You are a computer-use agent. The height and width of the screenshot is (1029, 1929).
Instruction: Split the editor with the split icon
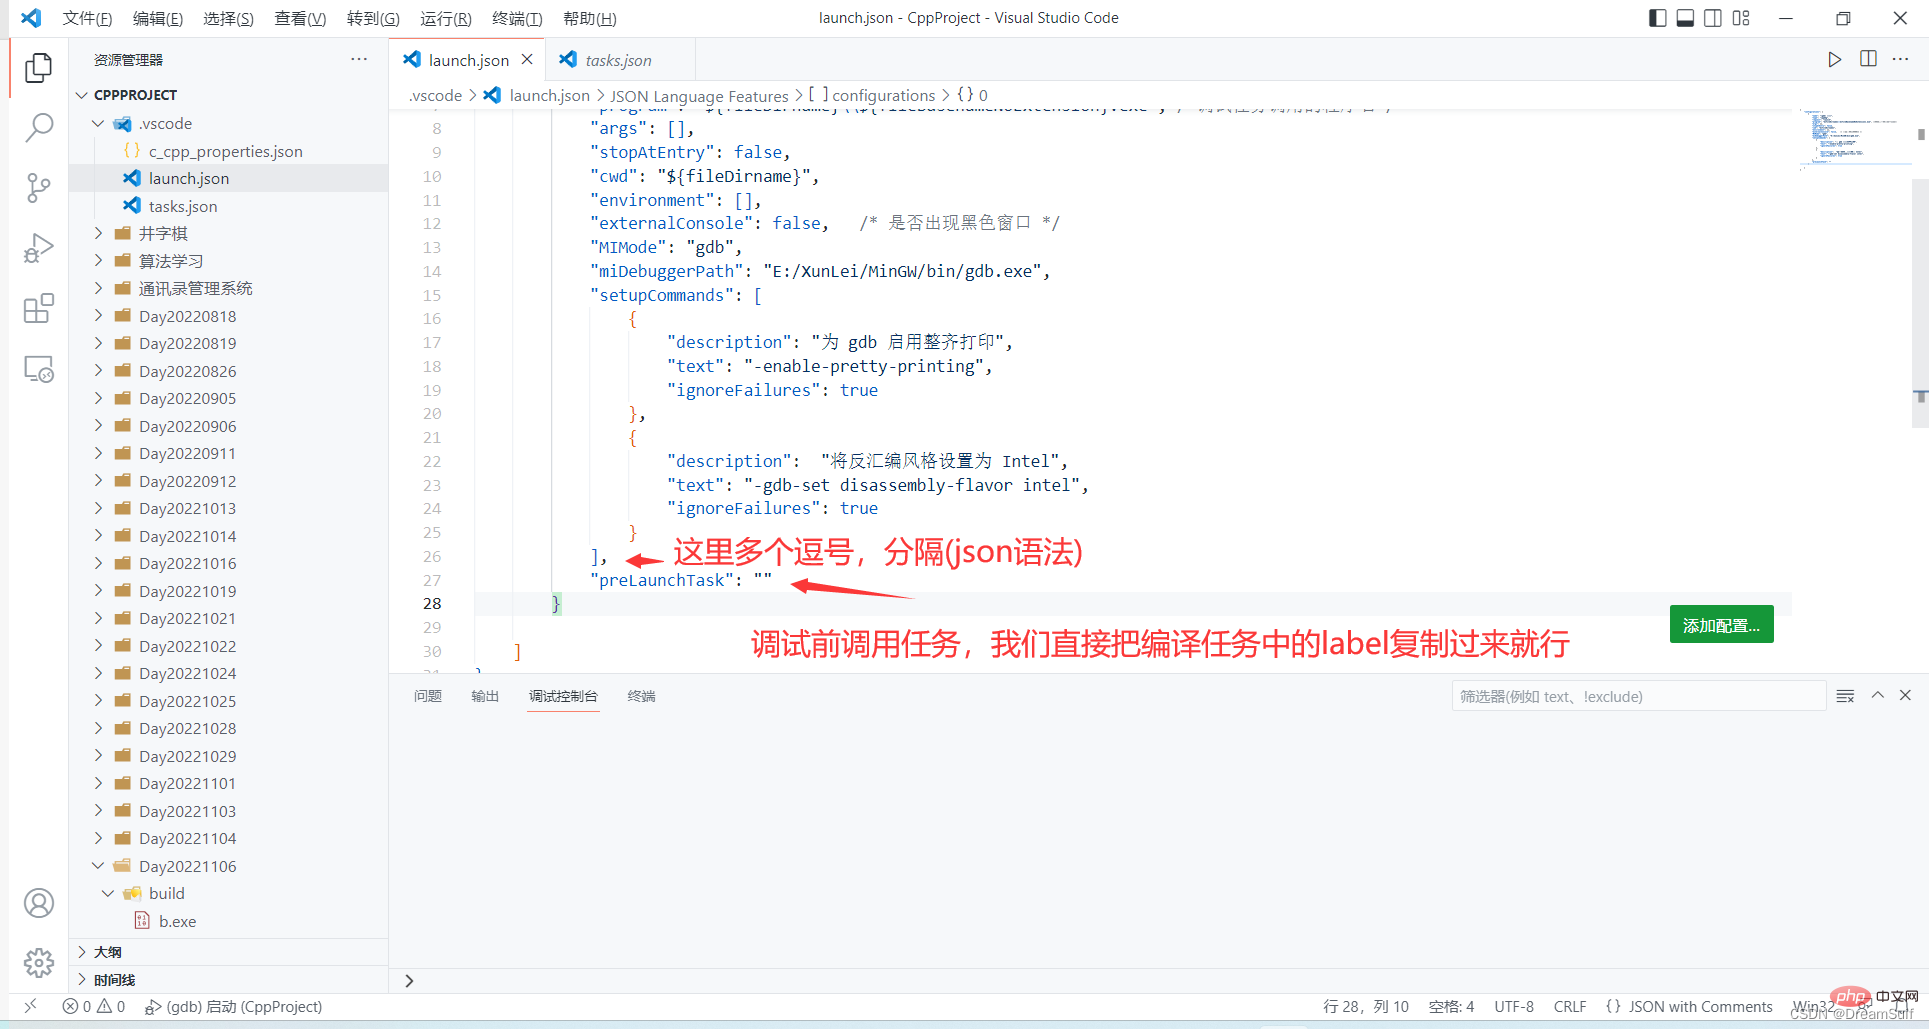1868,59
